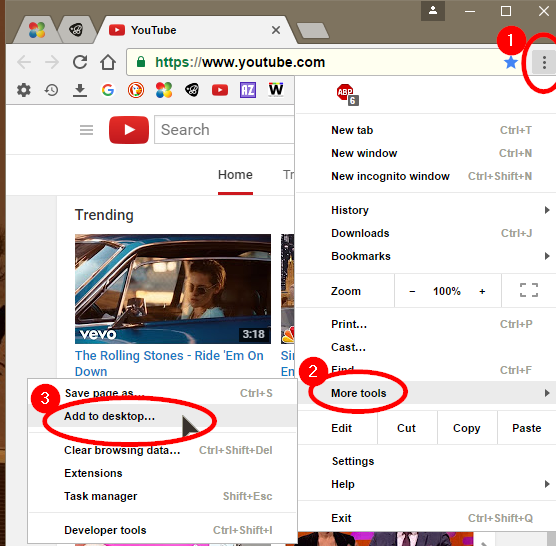Open the black spiral bookmark icon in the bookmarks bar
Viewport: 556px width, 546px height.
192,90
